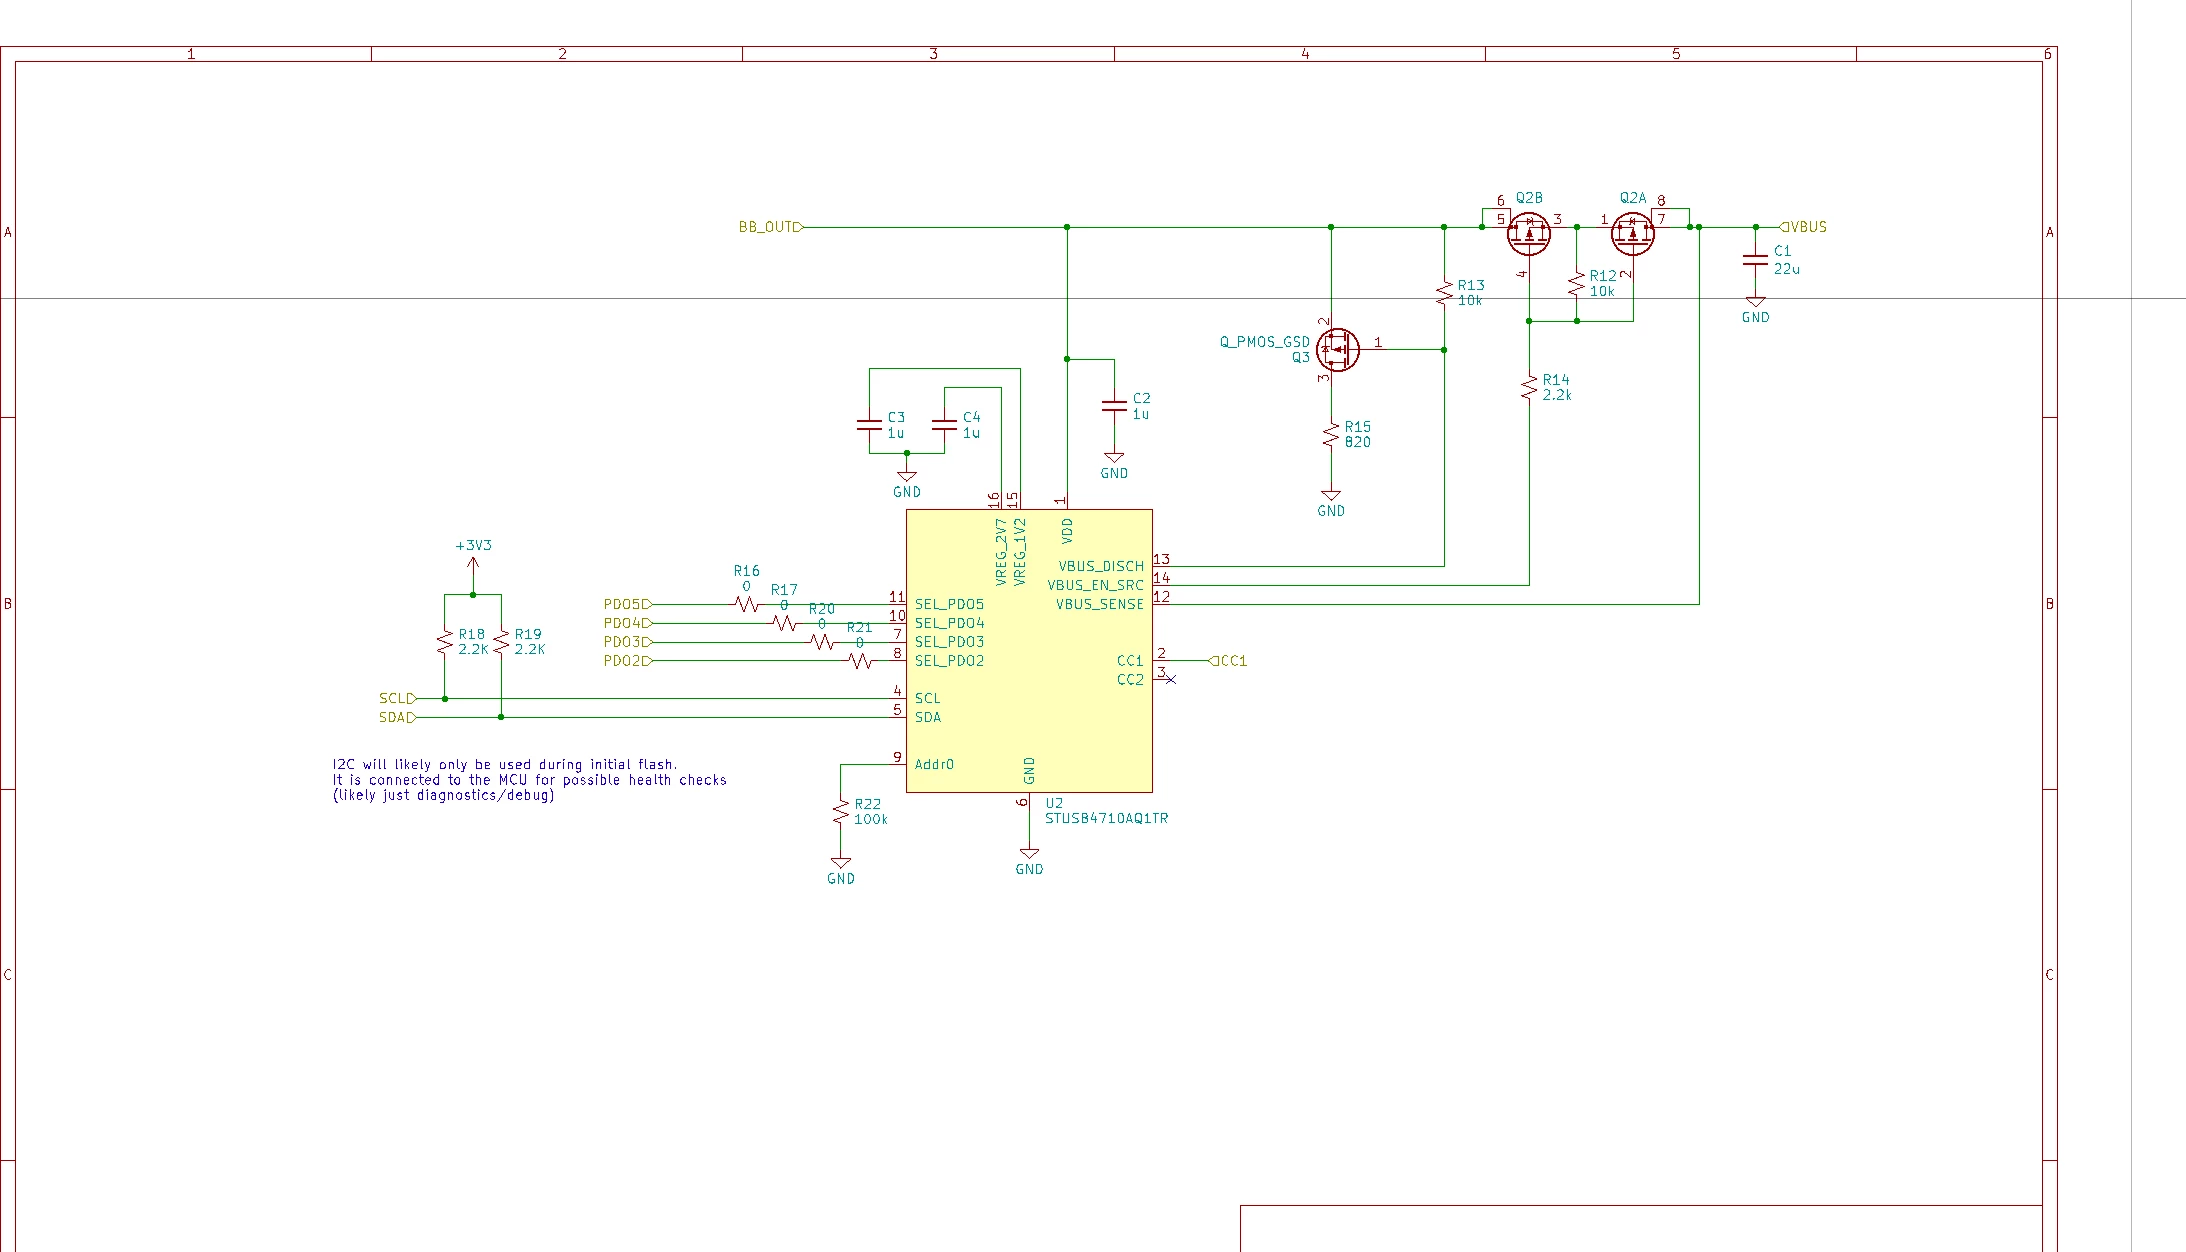The height and width of the screenshot is (1252, 2186).
Task: Click the VREG_2V7 pin name
Action: point(1001,551)
